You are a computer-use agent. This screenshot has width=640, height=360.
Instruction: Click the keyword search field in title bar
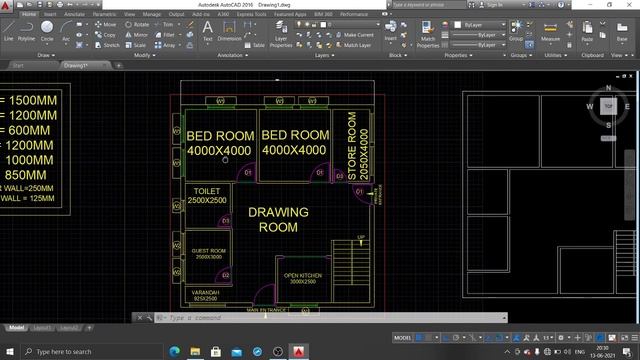[429, 4]
